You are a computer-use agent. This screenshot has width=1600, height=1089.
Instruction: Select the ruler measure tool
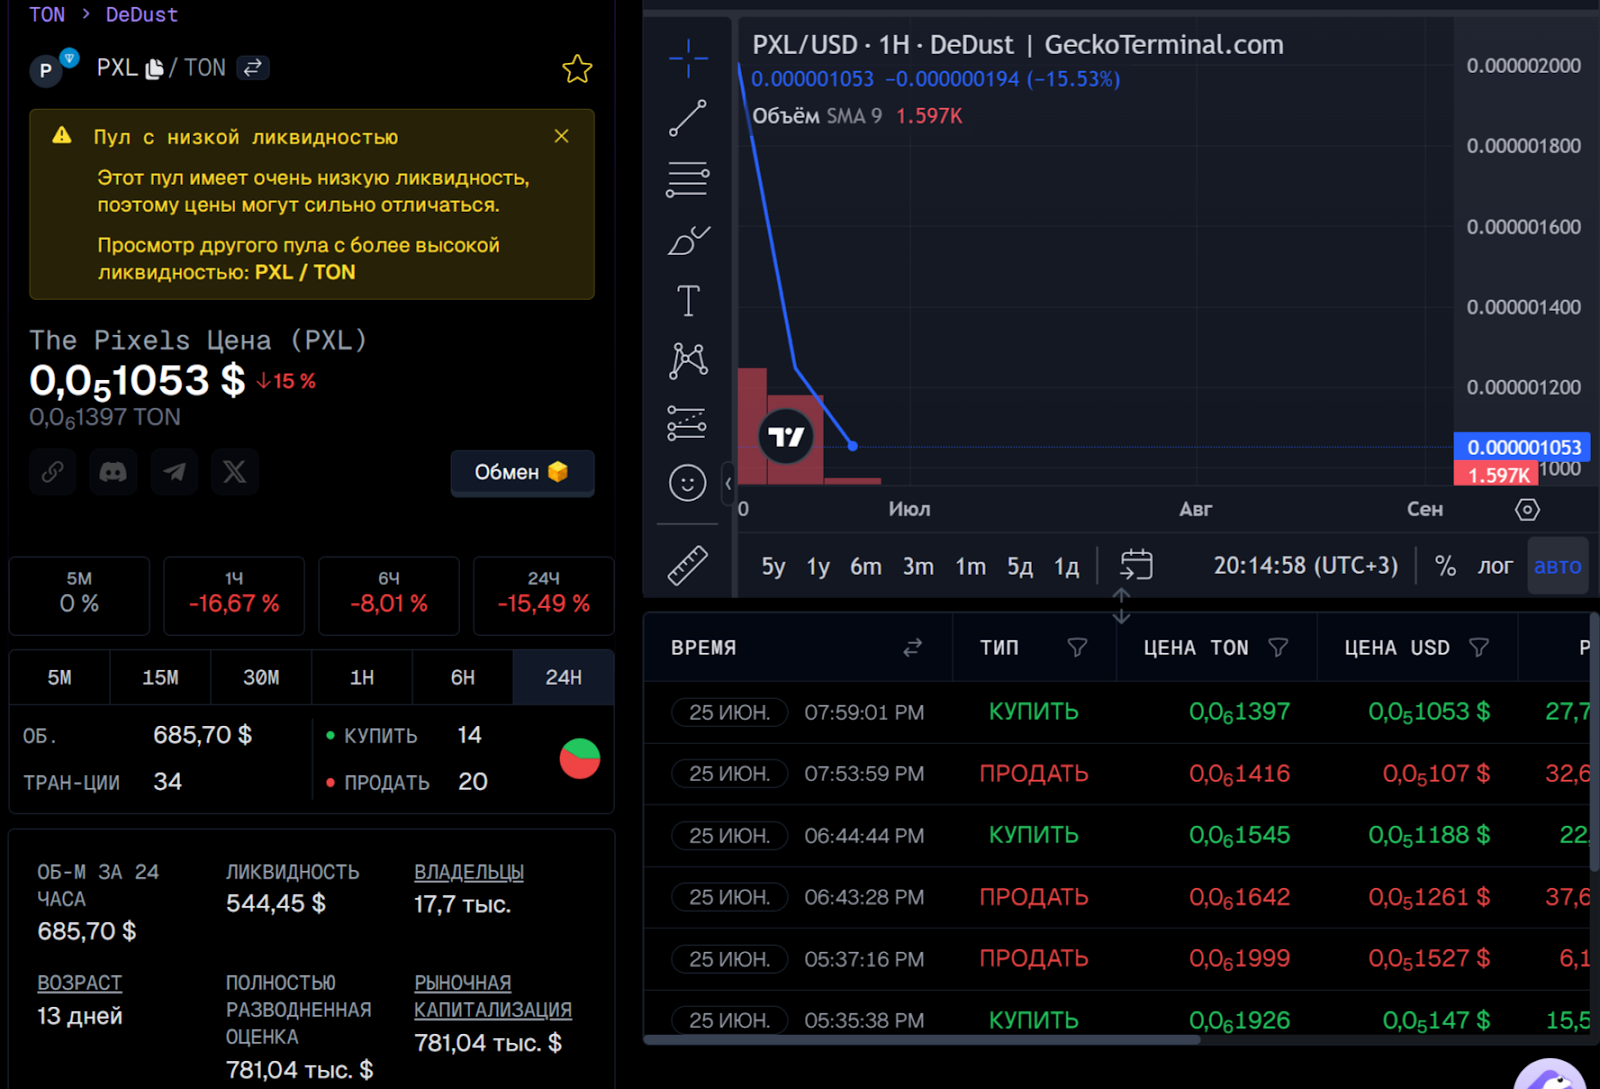[x=688, y=565]
